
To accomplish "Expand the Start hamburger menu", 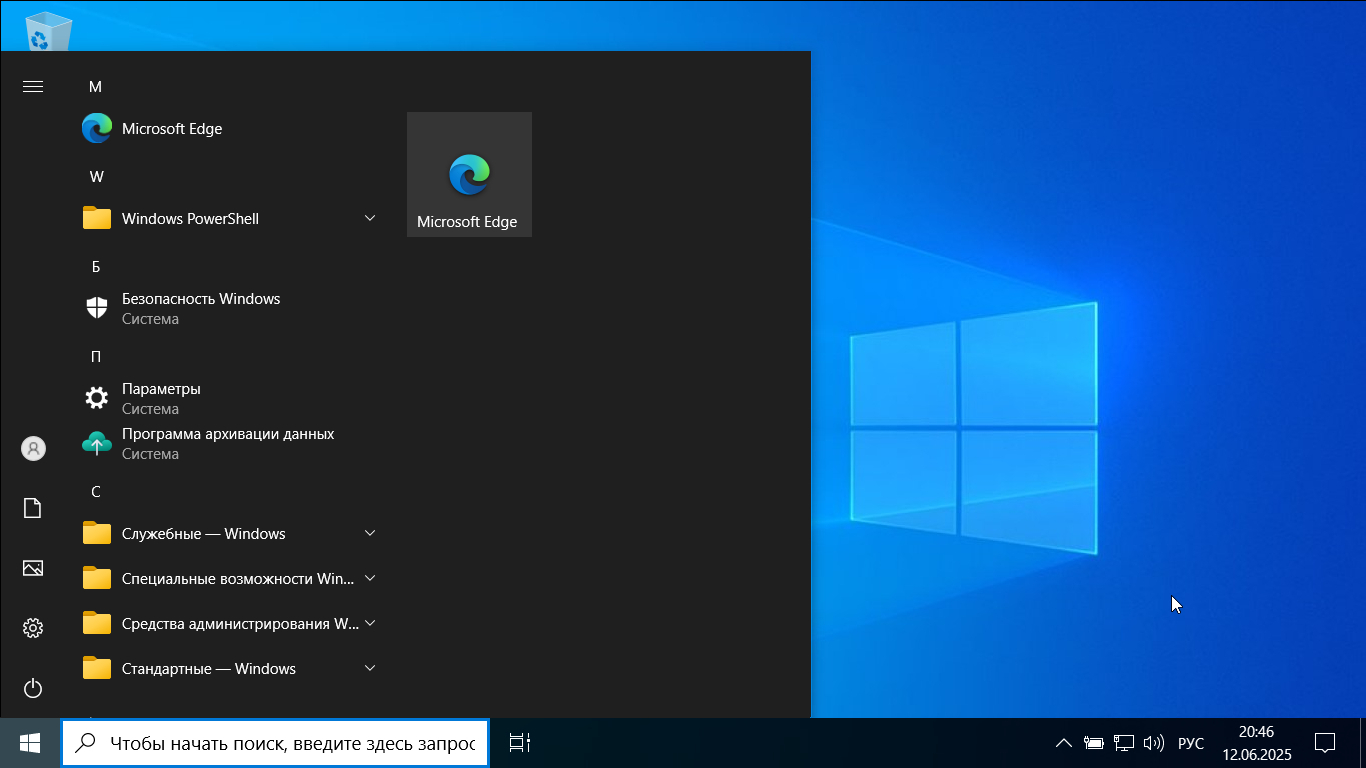I will click(33, 87).
